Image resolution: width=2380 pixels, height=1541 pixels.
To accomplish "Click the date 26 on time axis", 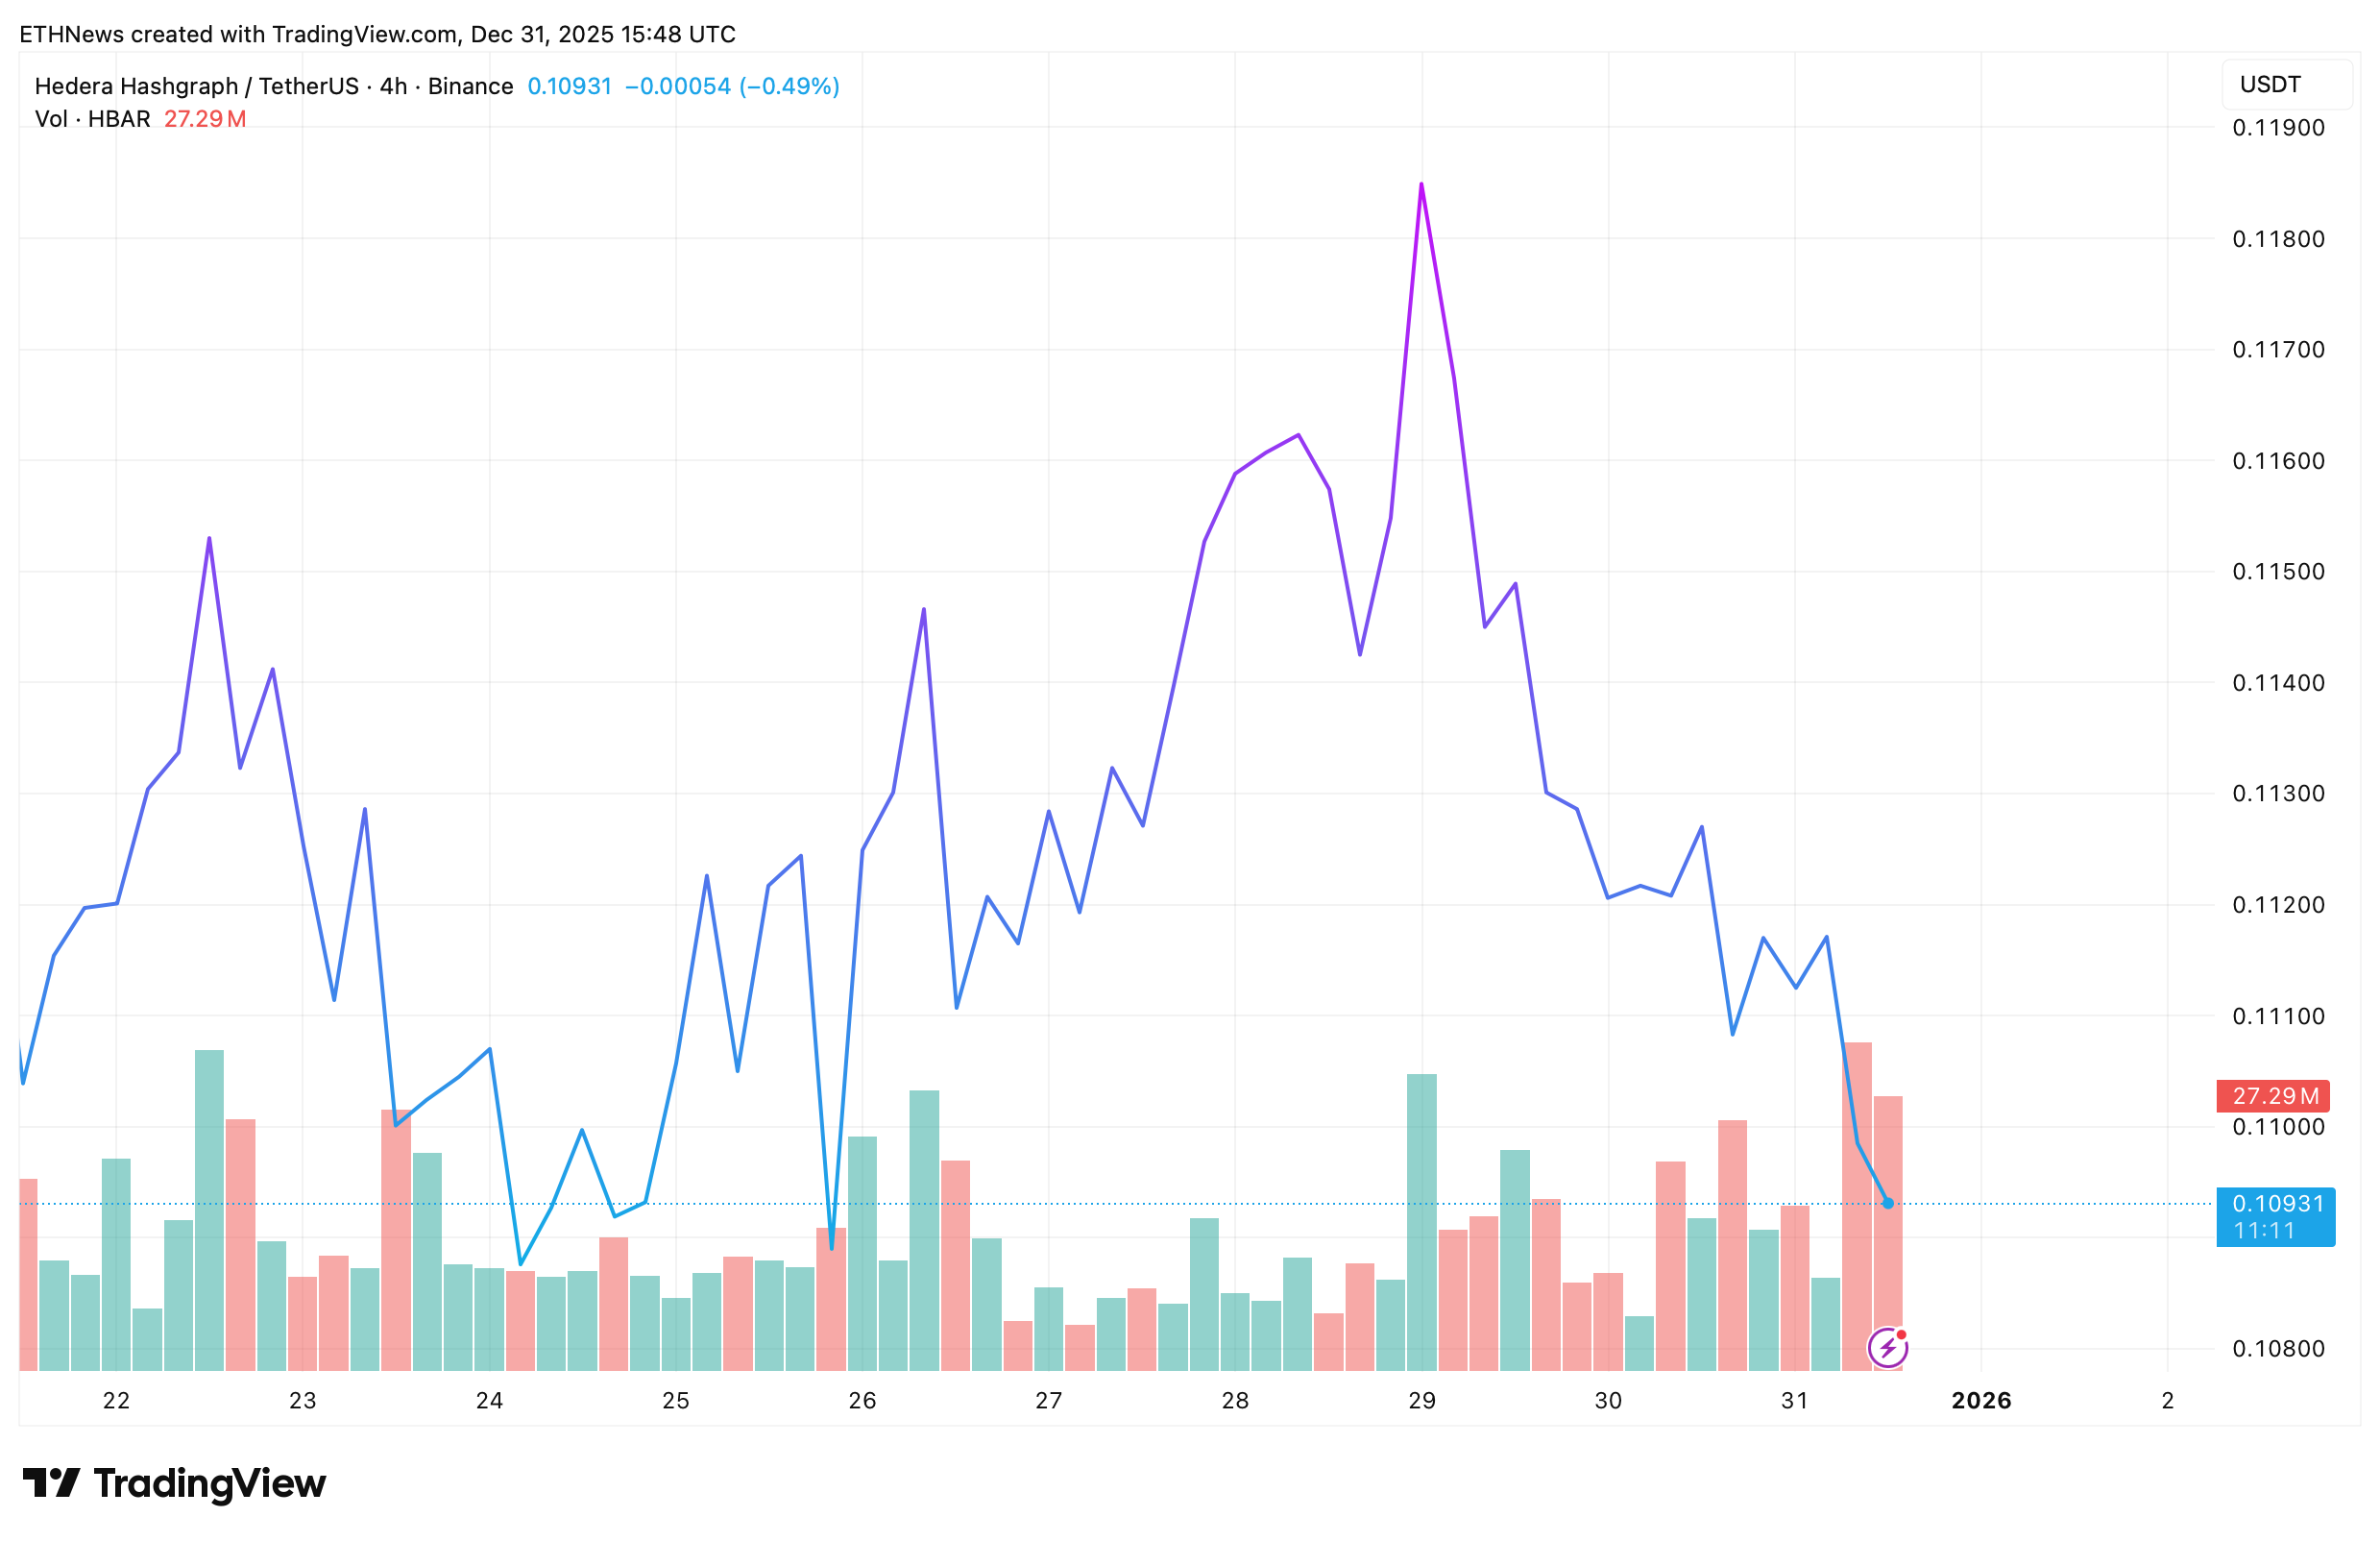I will click(x=862, y=1401).
